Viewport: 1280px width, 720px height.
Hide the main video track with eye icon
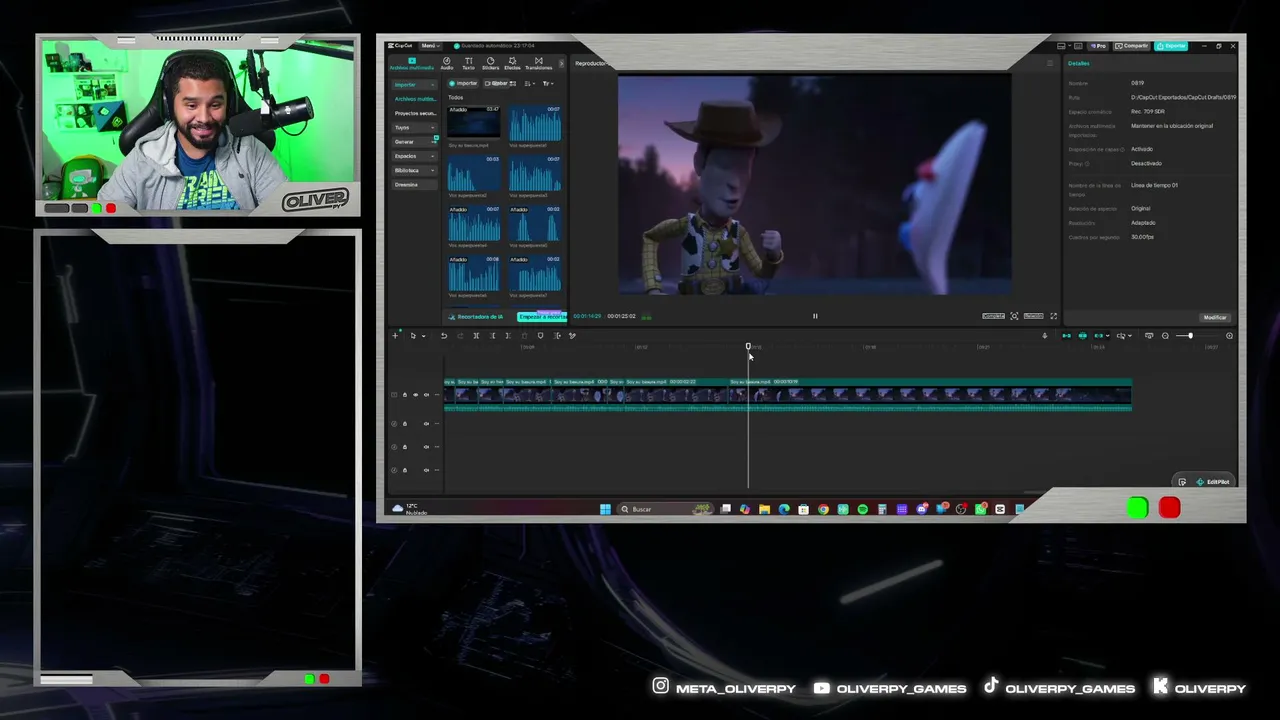[416, 395]
